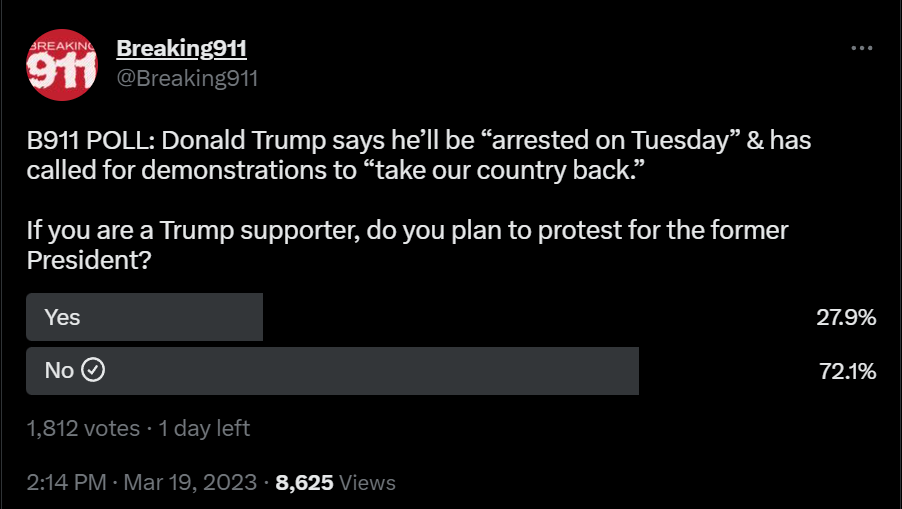902x509 pixels.
Task: Click the checkmark icon beside No
Action: (93, 371)
